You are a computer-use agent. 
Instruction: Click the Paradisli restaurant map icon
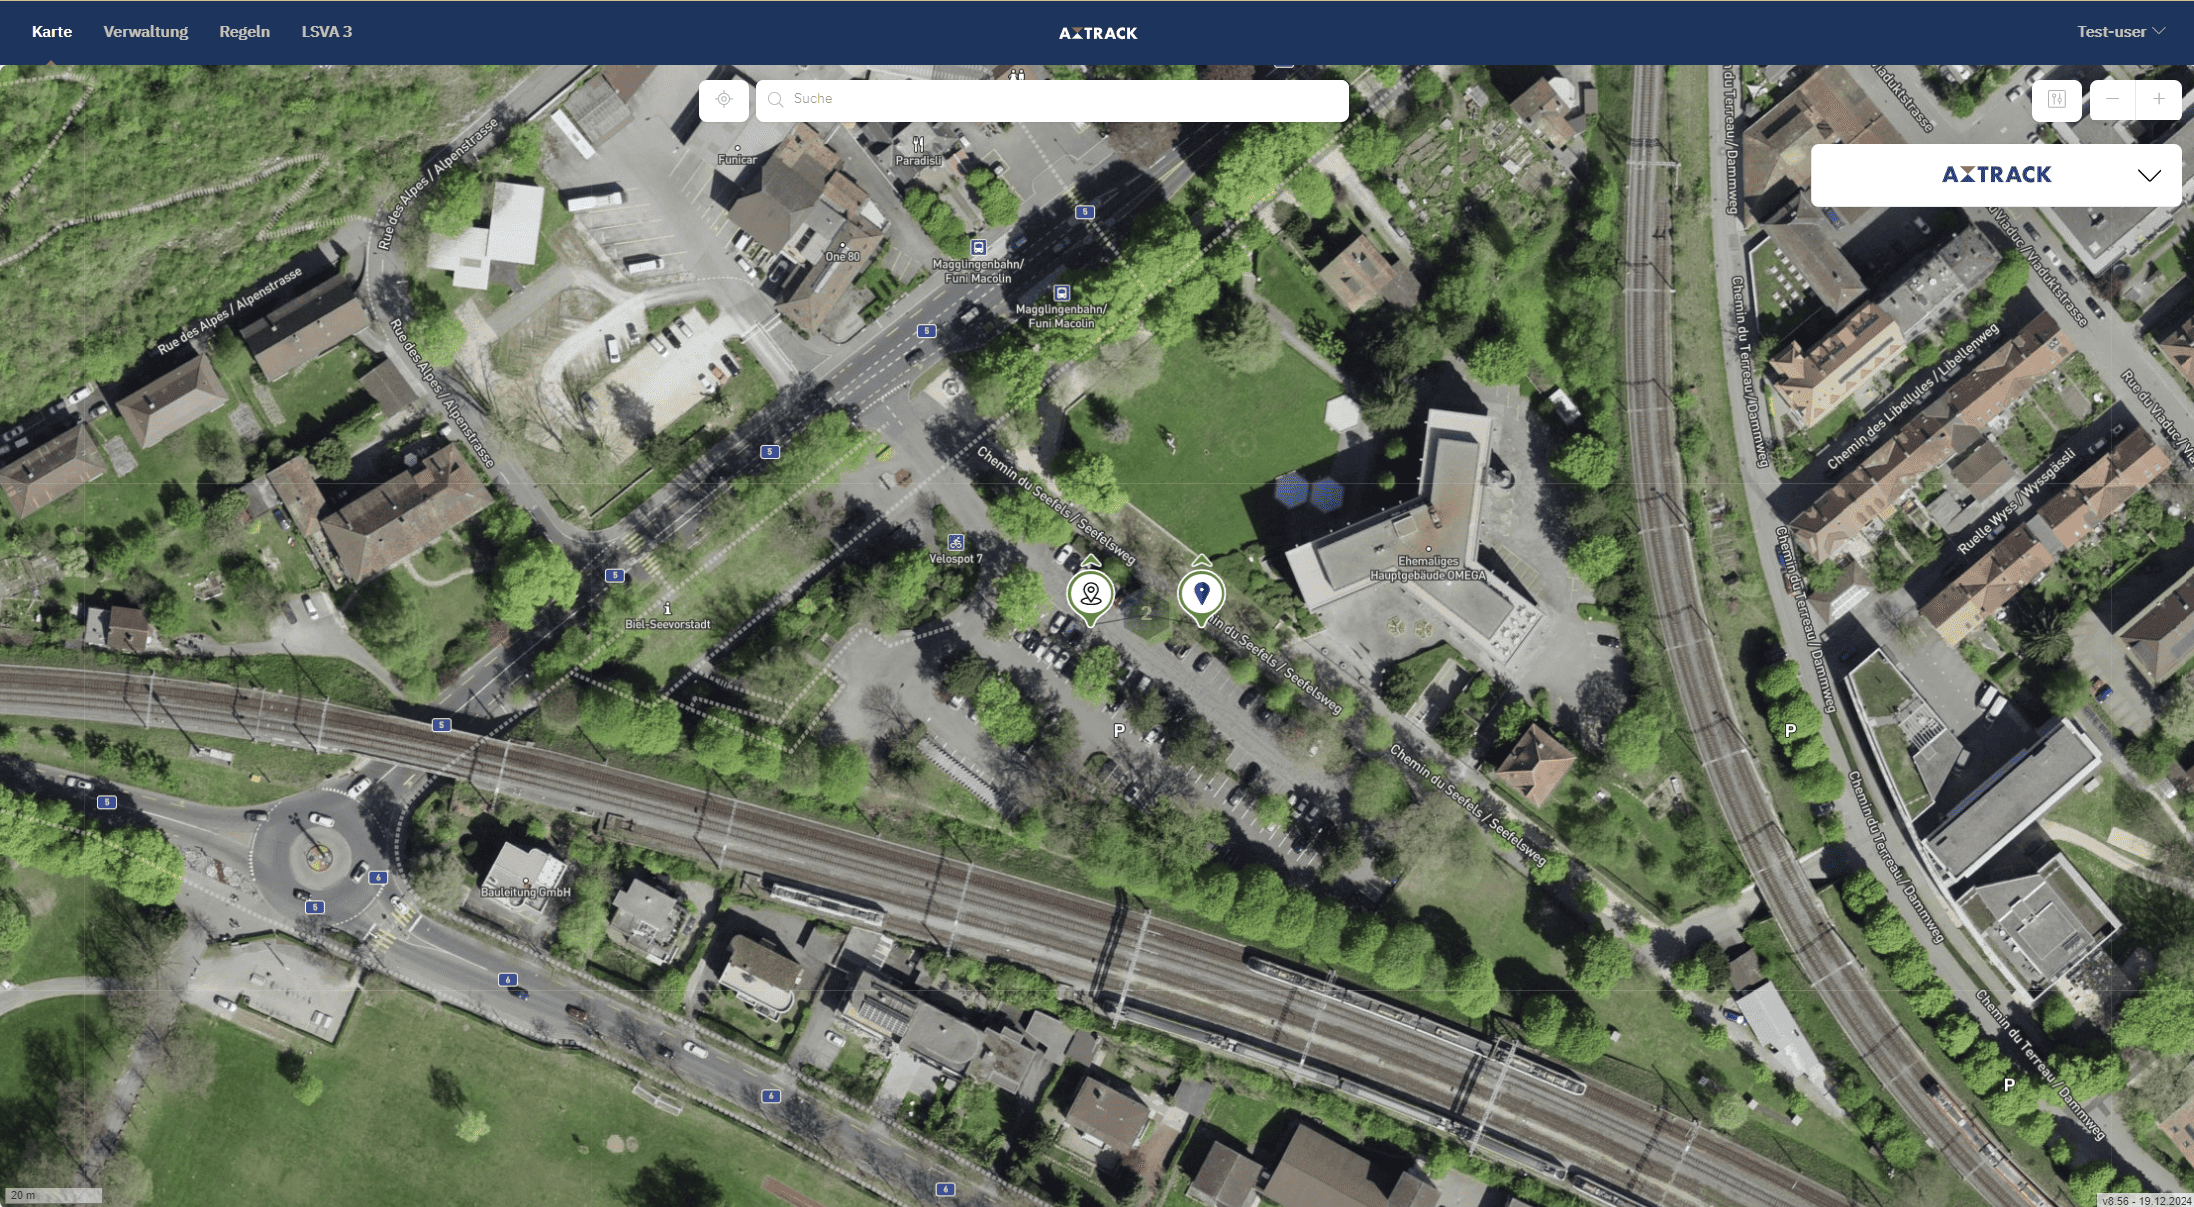point(918,145)
